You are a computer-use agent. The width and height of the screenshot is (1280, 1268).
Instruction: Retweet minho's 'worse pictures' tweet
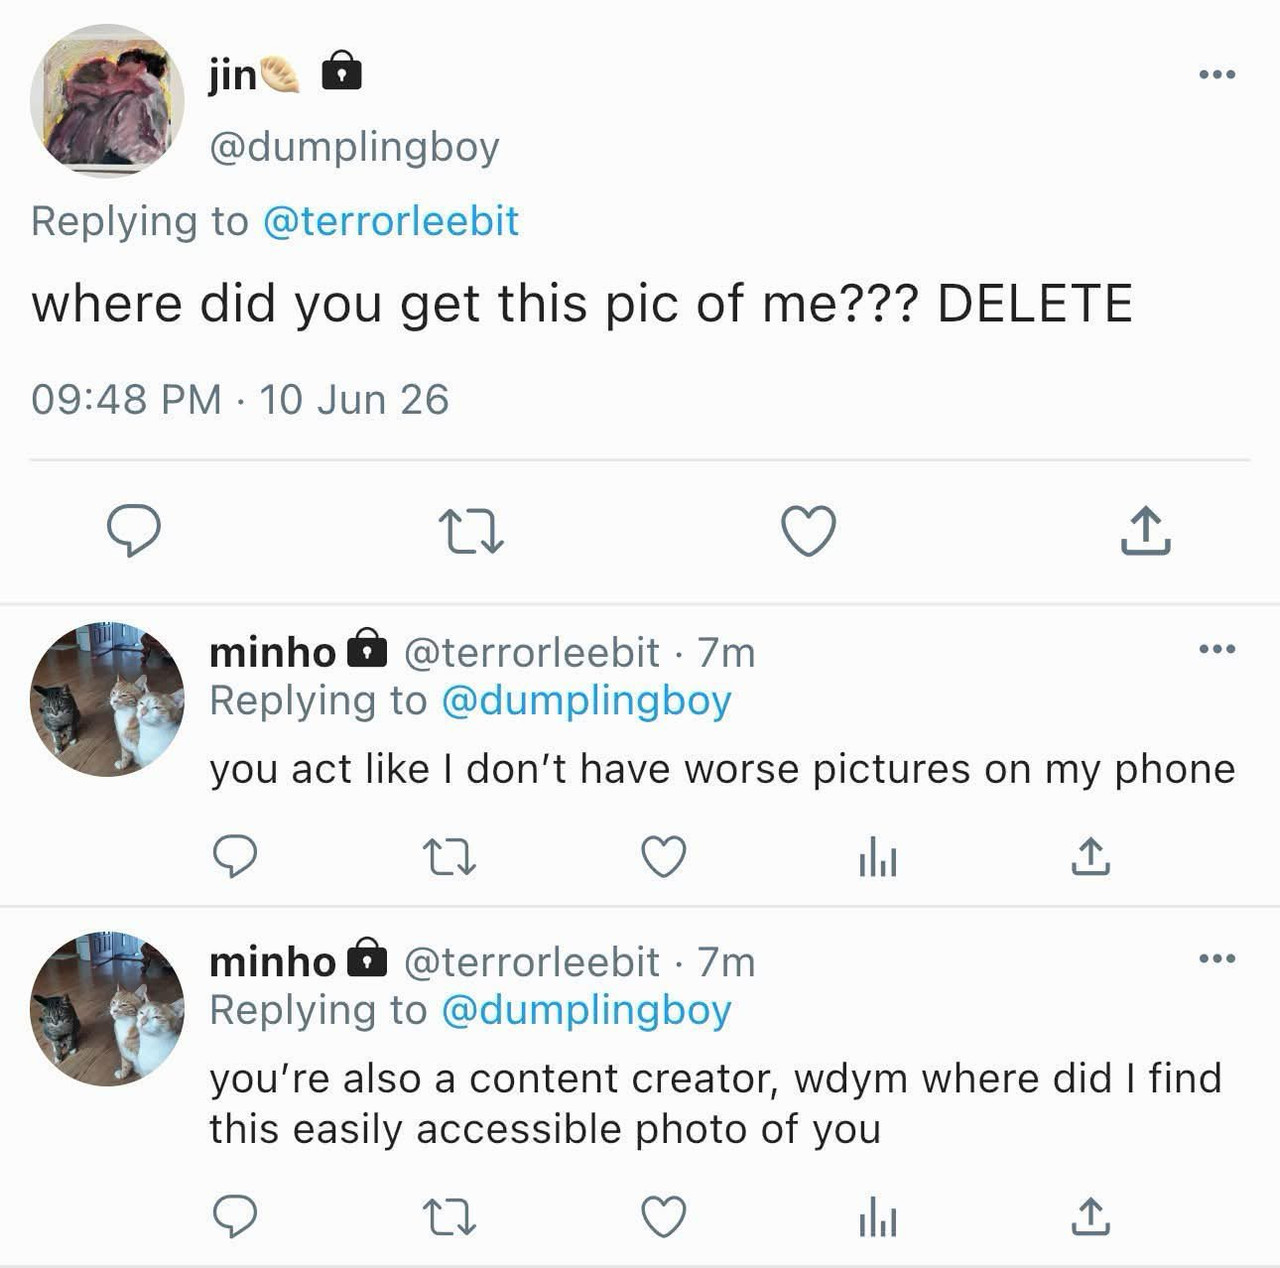(449, 858)
